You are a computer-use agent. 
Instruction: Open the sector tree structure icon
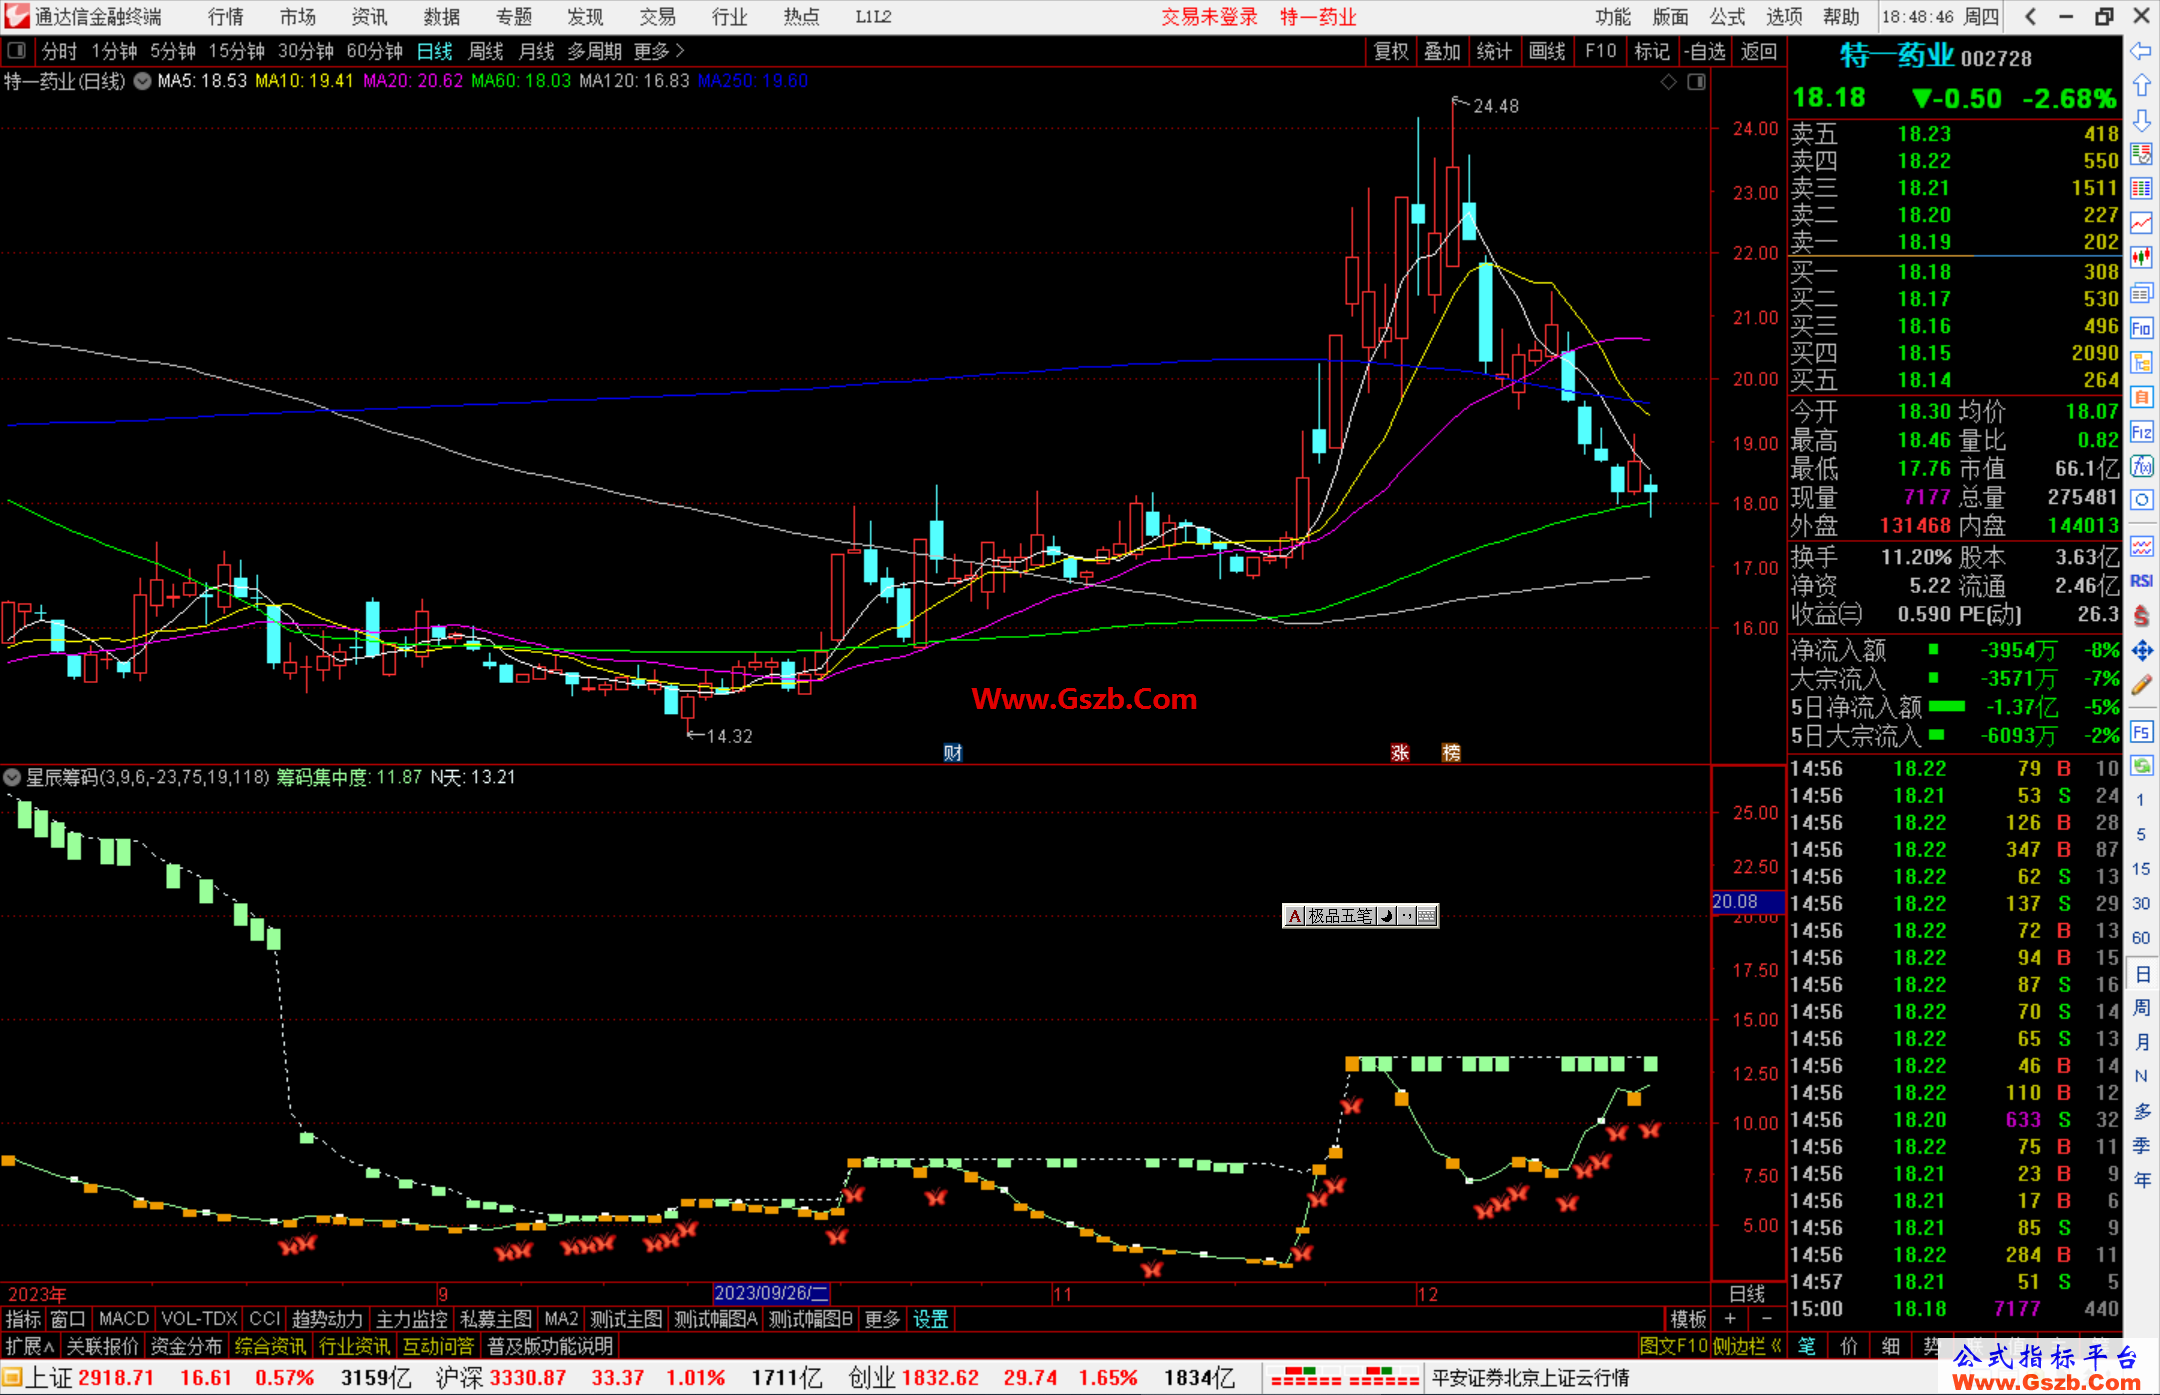coord(2141,362)
